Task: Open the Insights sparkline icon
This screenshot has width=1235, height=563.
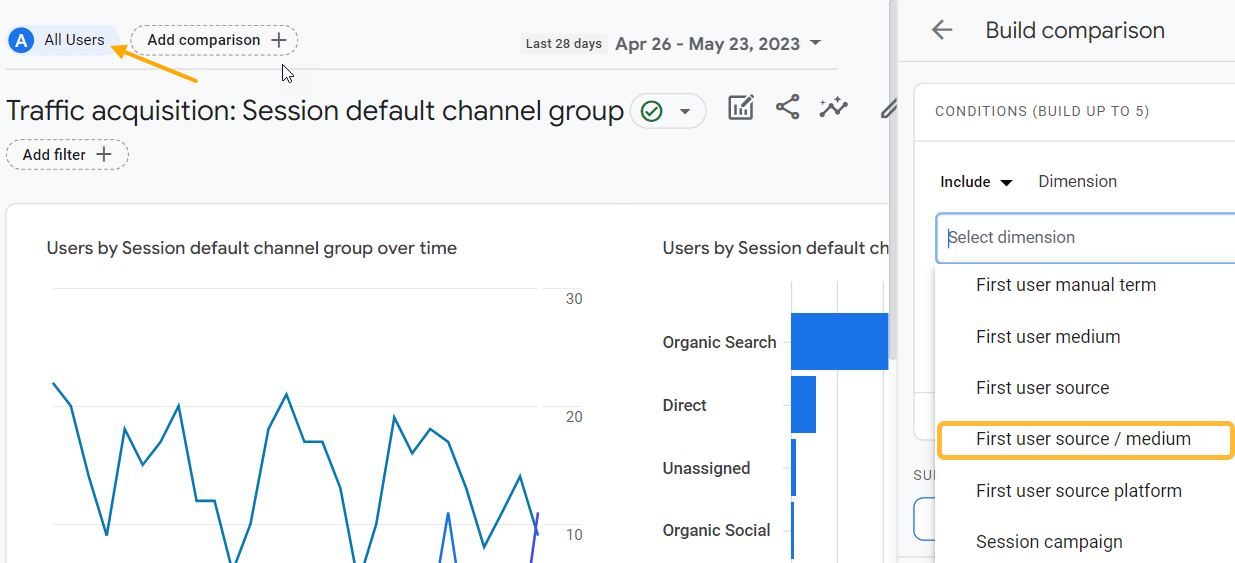Action: click(833, 108)
